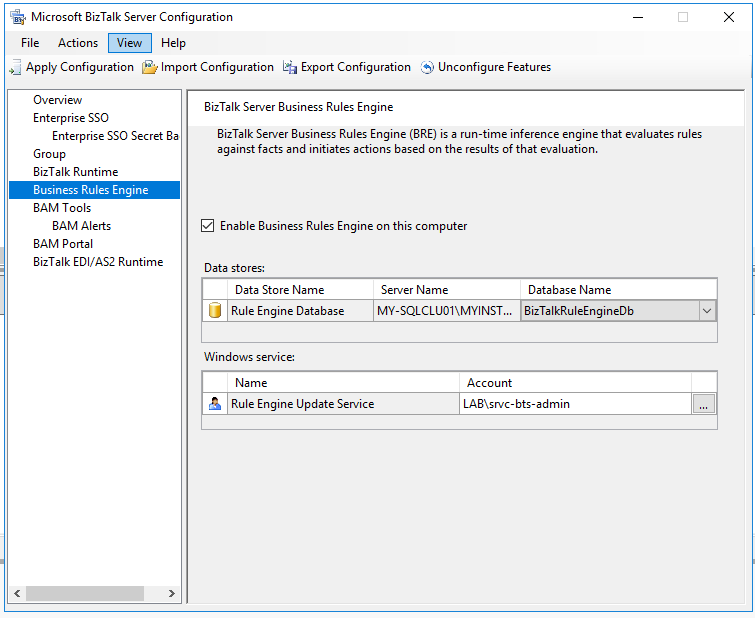Click the left pane horizontal scrollbar thumb
The image size is (755, 618).
pyautogui.click(x=85, y=593)
